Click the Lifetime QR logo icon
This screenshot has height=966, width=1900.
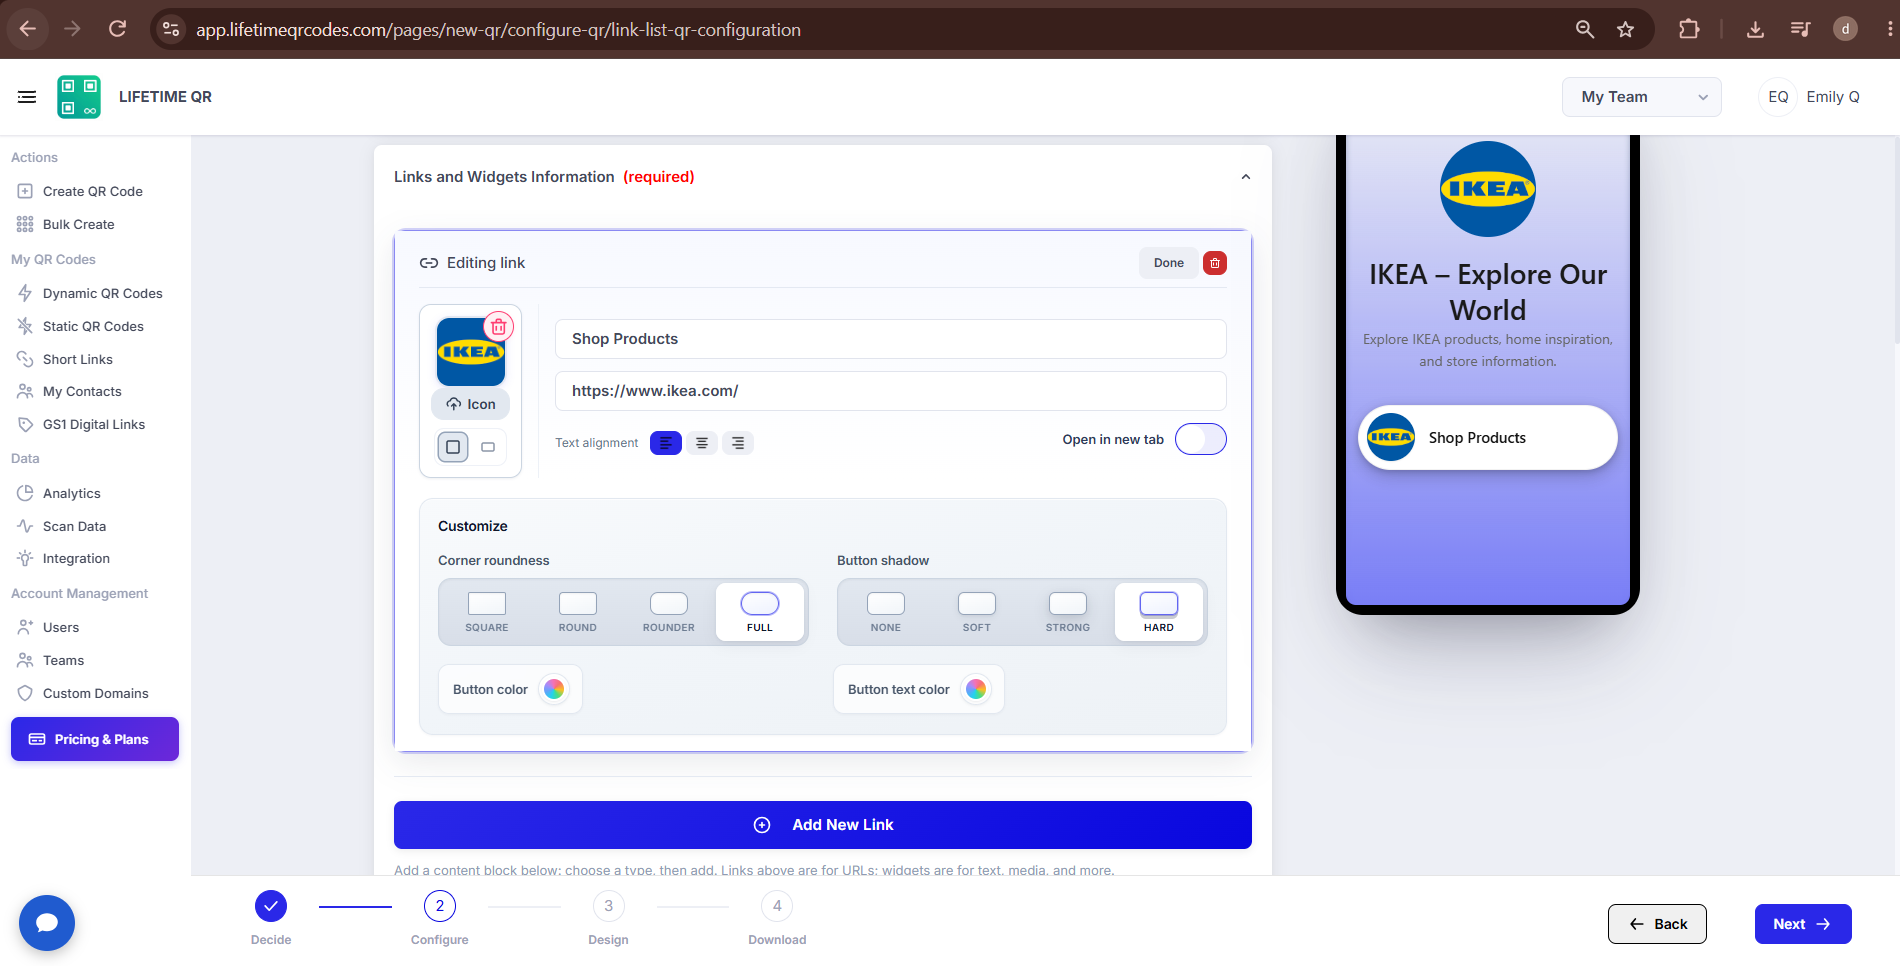click(79, 97)
